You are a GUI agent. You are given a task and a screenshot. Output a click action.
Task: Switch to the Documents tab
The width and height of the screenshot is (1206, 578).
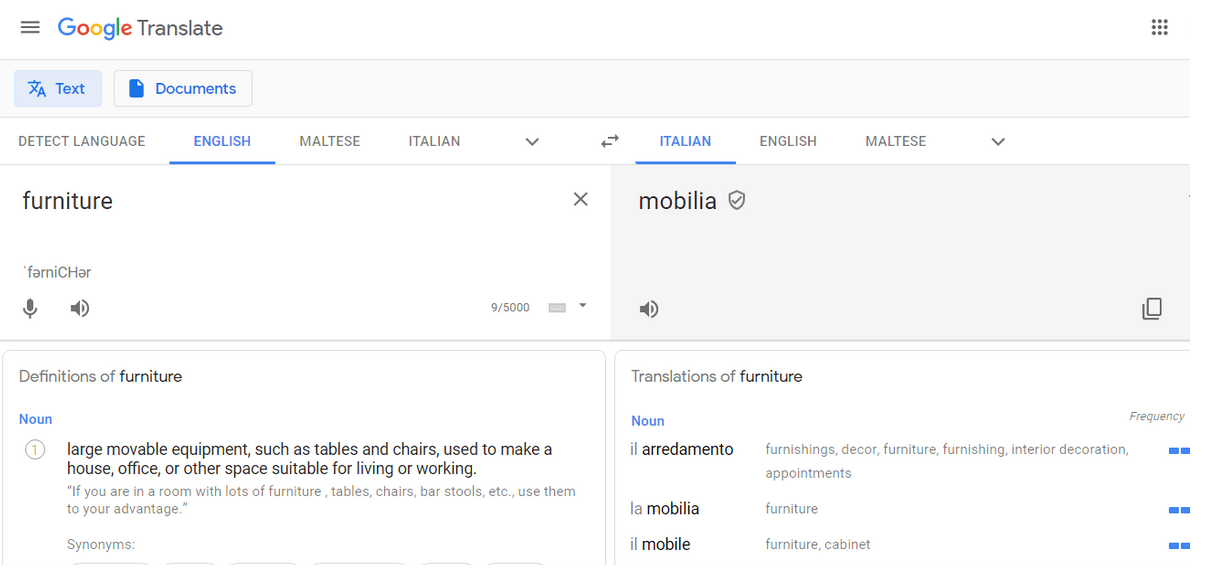pos(182,88)
